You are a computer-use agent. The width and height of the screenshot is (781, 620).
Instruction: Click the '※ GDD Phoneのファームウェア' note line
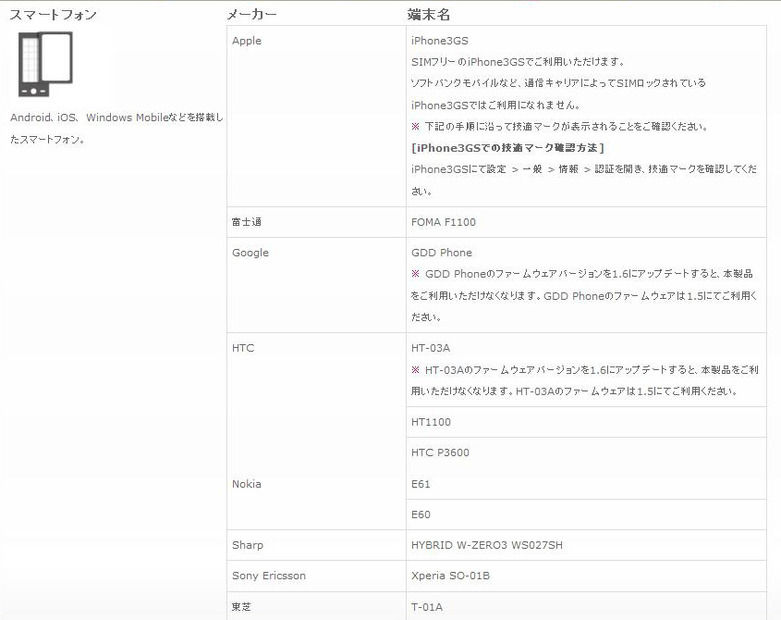click(x=584, y=295)
